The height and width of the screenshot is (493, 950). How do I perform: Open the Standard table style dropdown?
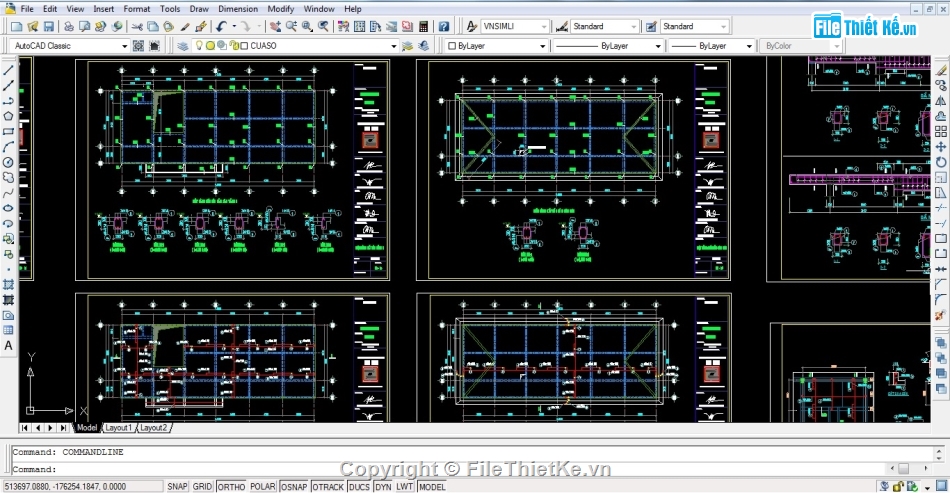pos(695,27)
